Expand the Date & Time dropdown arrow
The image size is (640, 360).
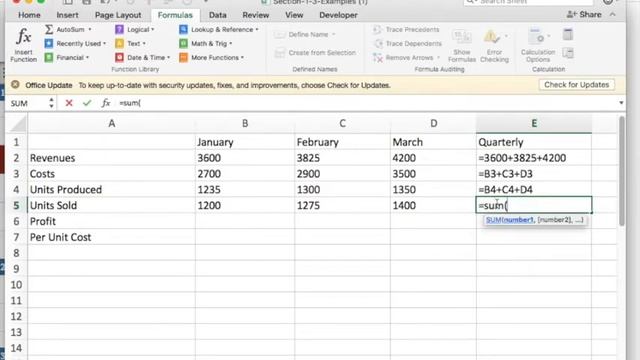point(169,58)
